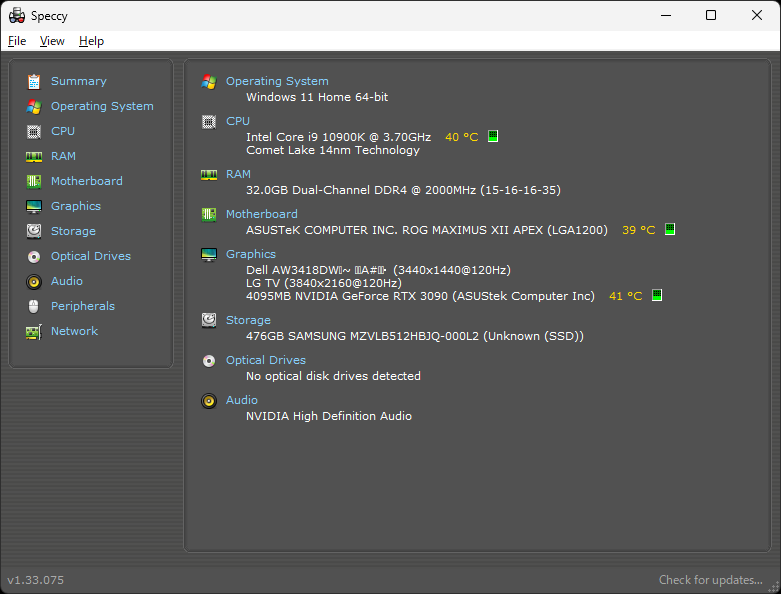Click the GPU temperature 41 °C value
Viewport: 781px width, 594px height.
(x=626, y=296)
